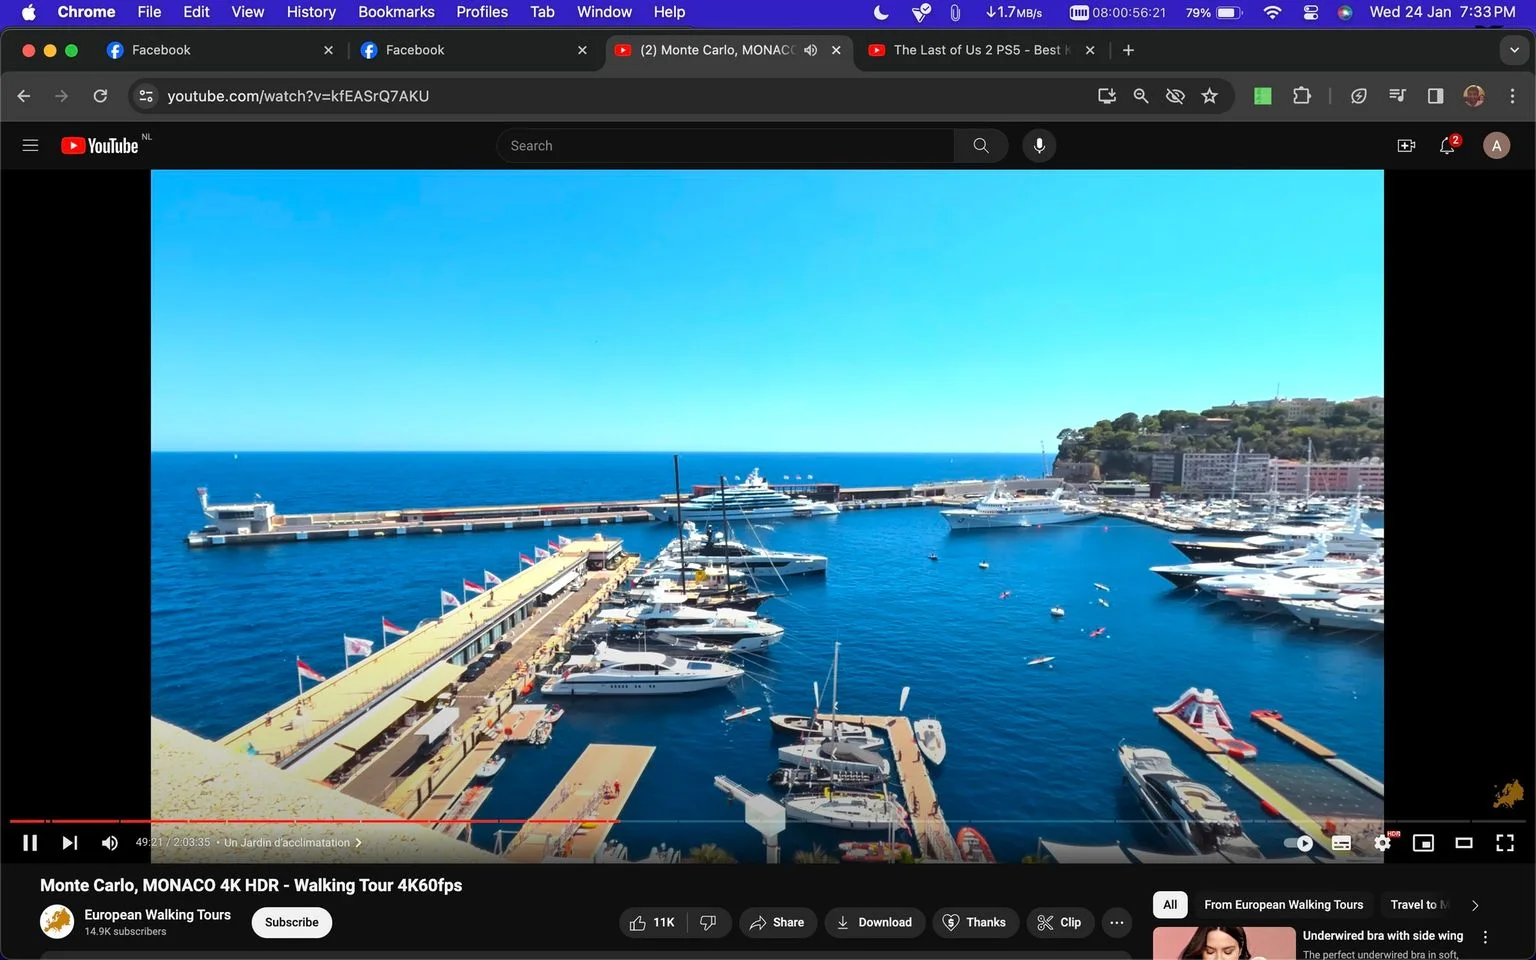Image resolution: width=1536 pixels, height=960 pixels.
Task: Open macOS Control Center icon
Action: 1310,12
